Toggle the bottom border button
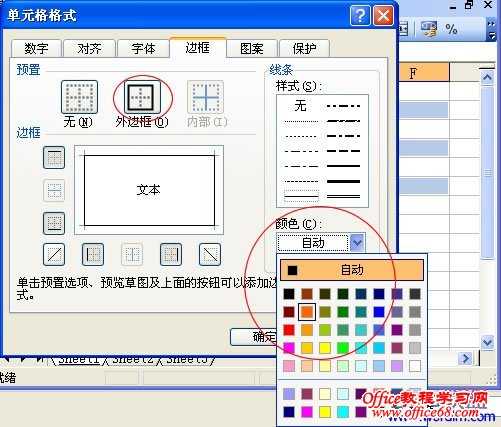The image size is (501, 427). tap(54, 223)
